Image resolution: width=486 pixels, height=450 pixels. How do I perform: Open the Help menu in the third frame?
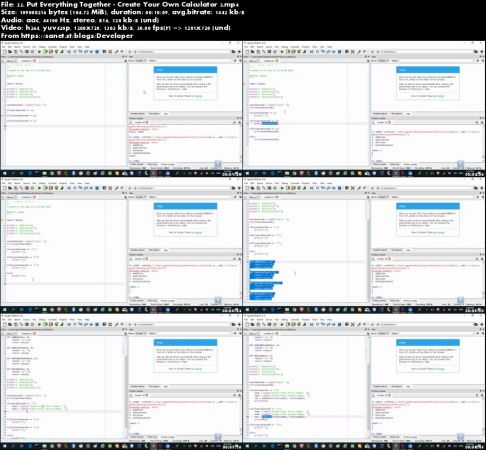(87, 183)
